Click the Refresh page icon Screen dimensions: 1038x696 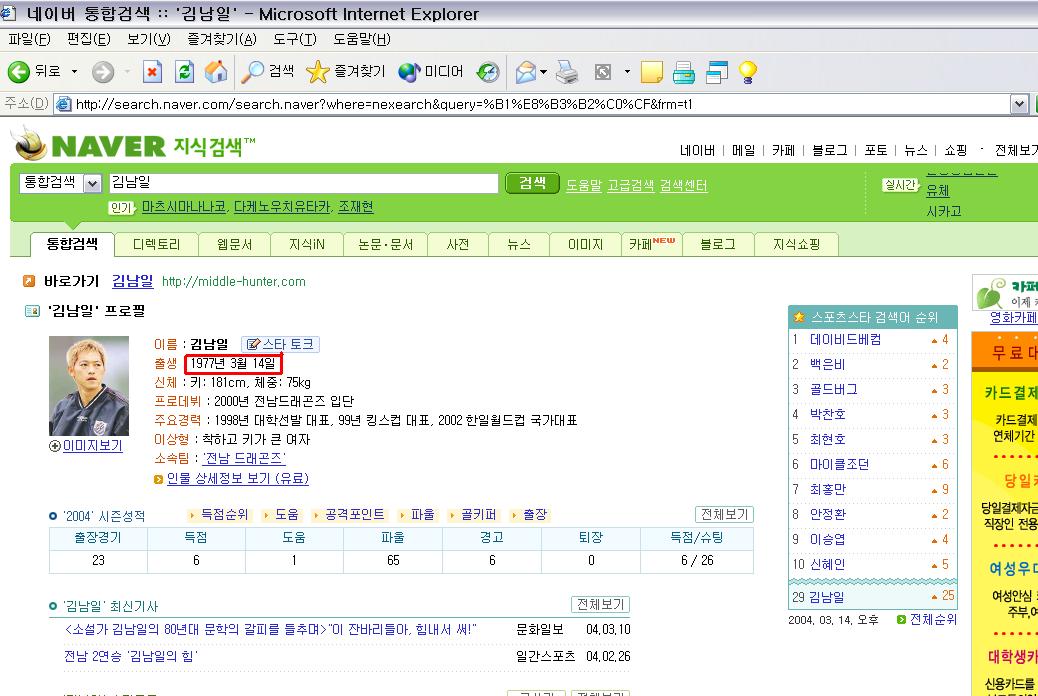coord(184,72)
